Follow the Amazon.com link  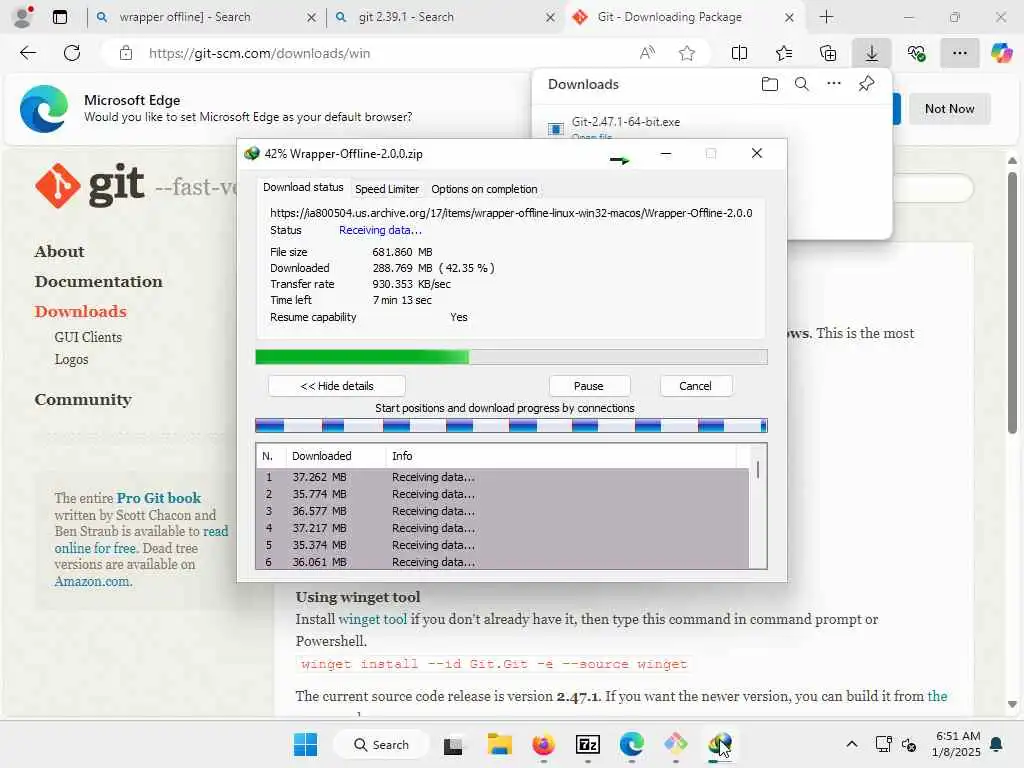click(93, 581)
